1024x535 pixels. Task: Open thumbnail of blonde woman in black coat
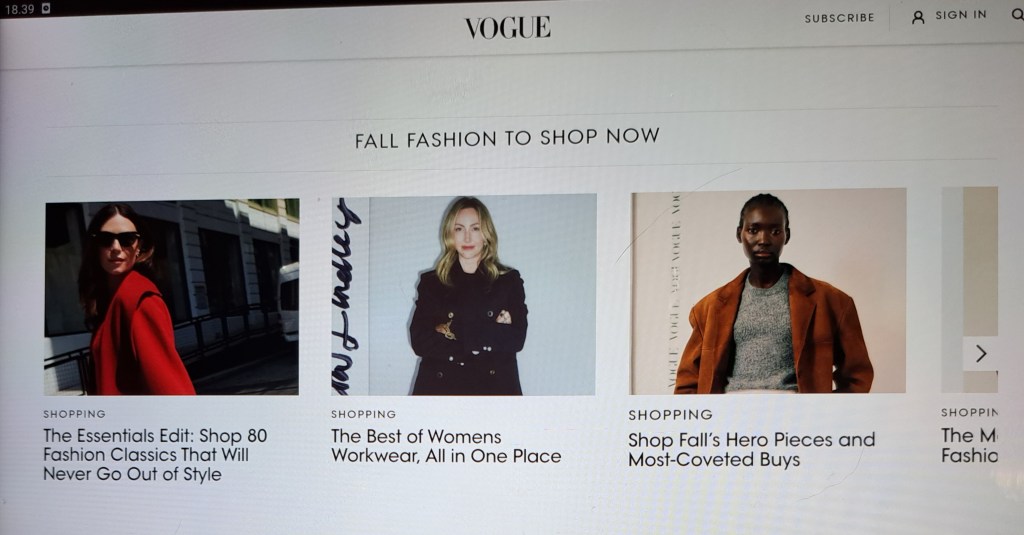(464, 295)
